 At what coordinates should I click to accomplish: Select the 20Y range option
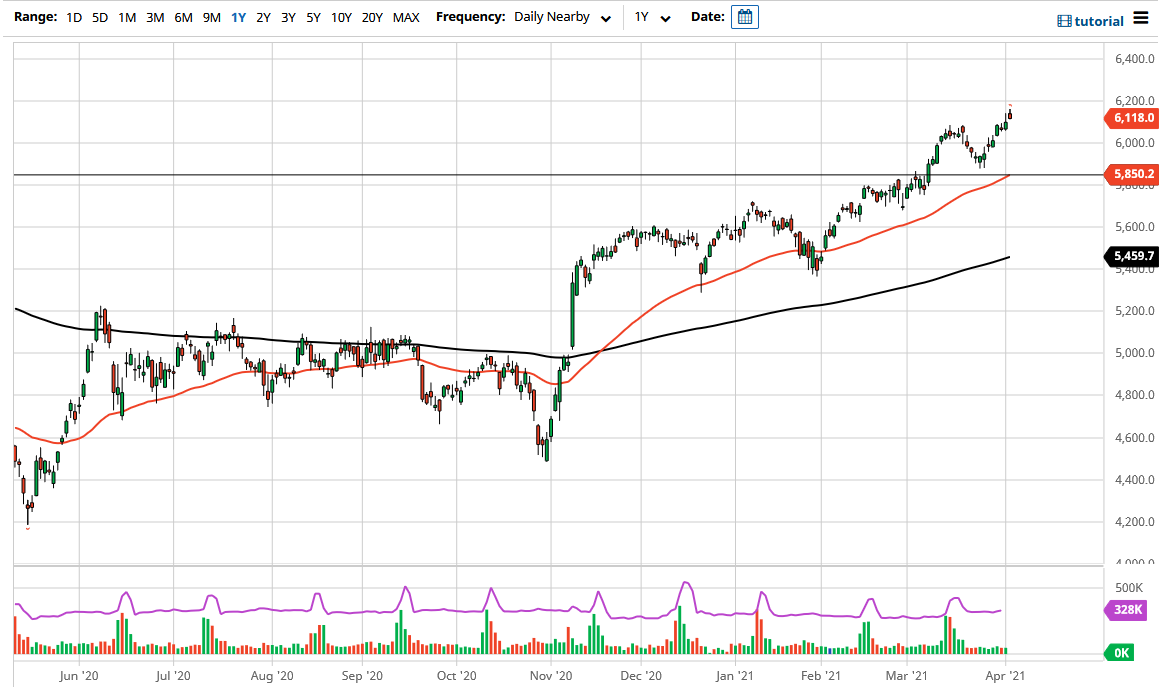pos(369,17)
